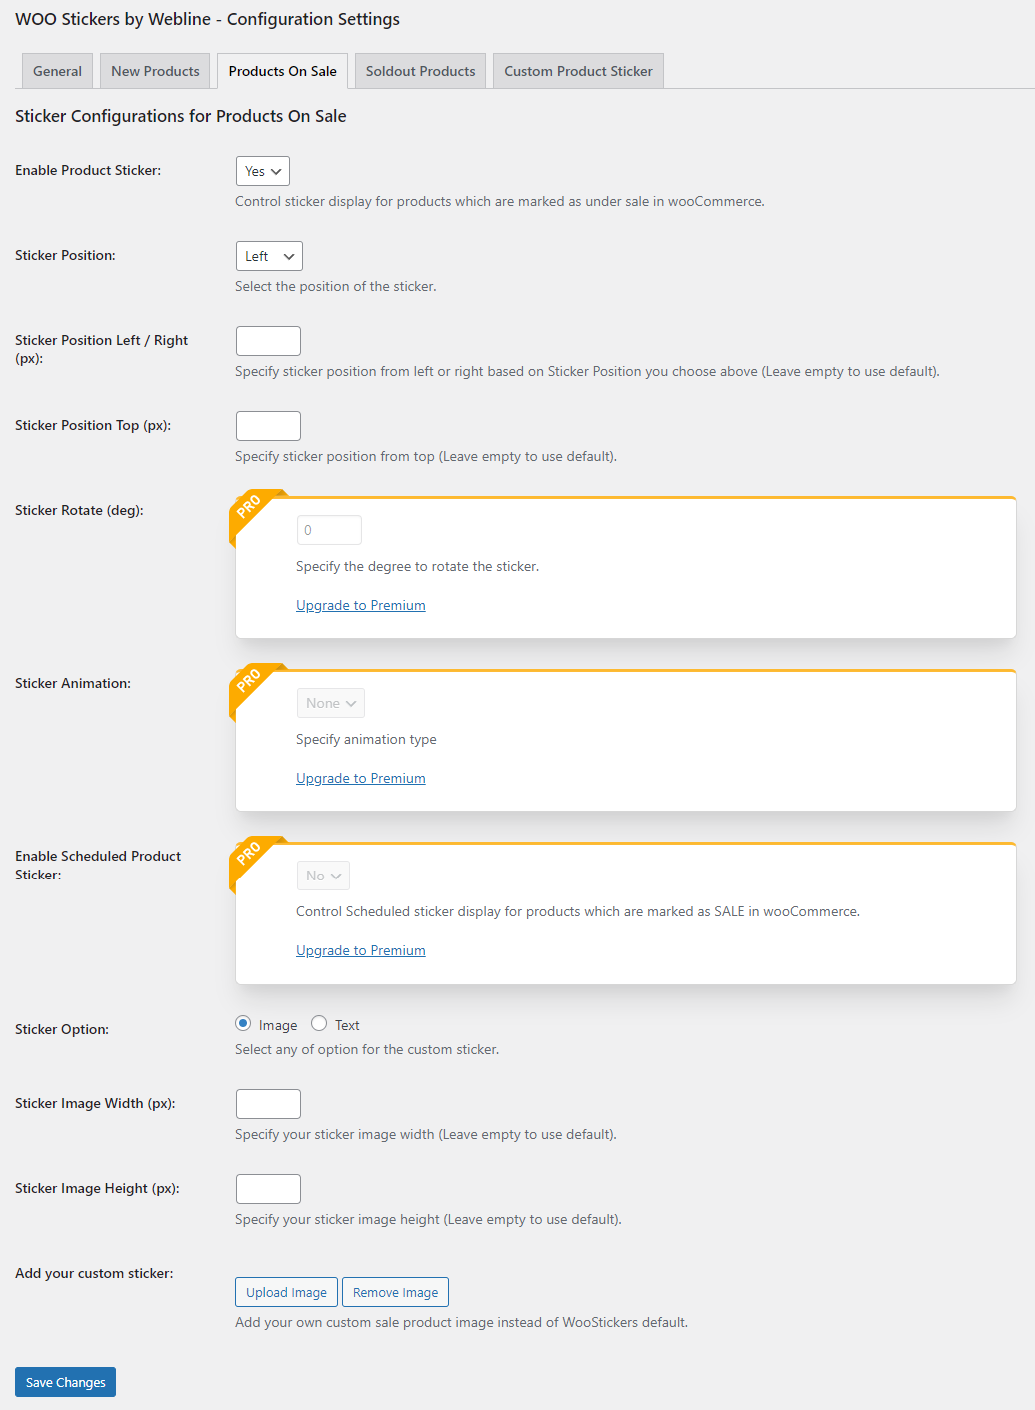Switch to the General tab
This screenshot has width=1035, height=1410.
tap(58, 71)
